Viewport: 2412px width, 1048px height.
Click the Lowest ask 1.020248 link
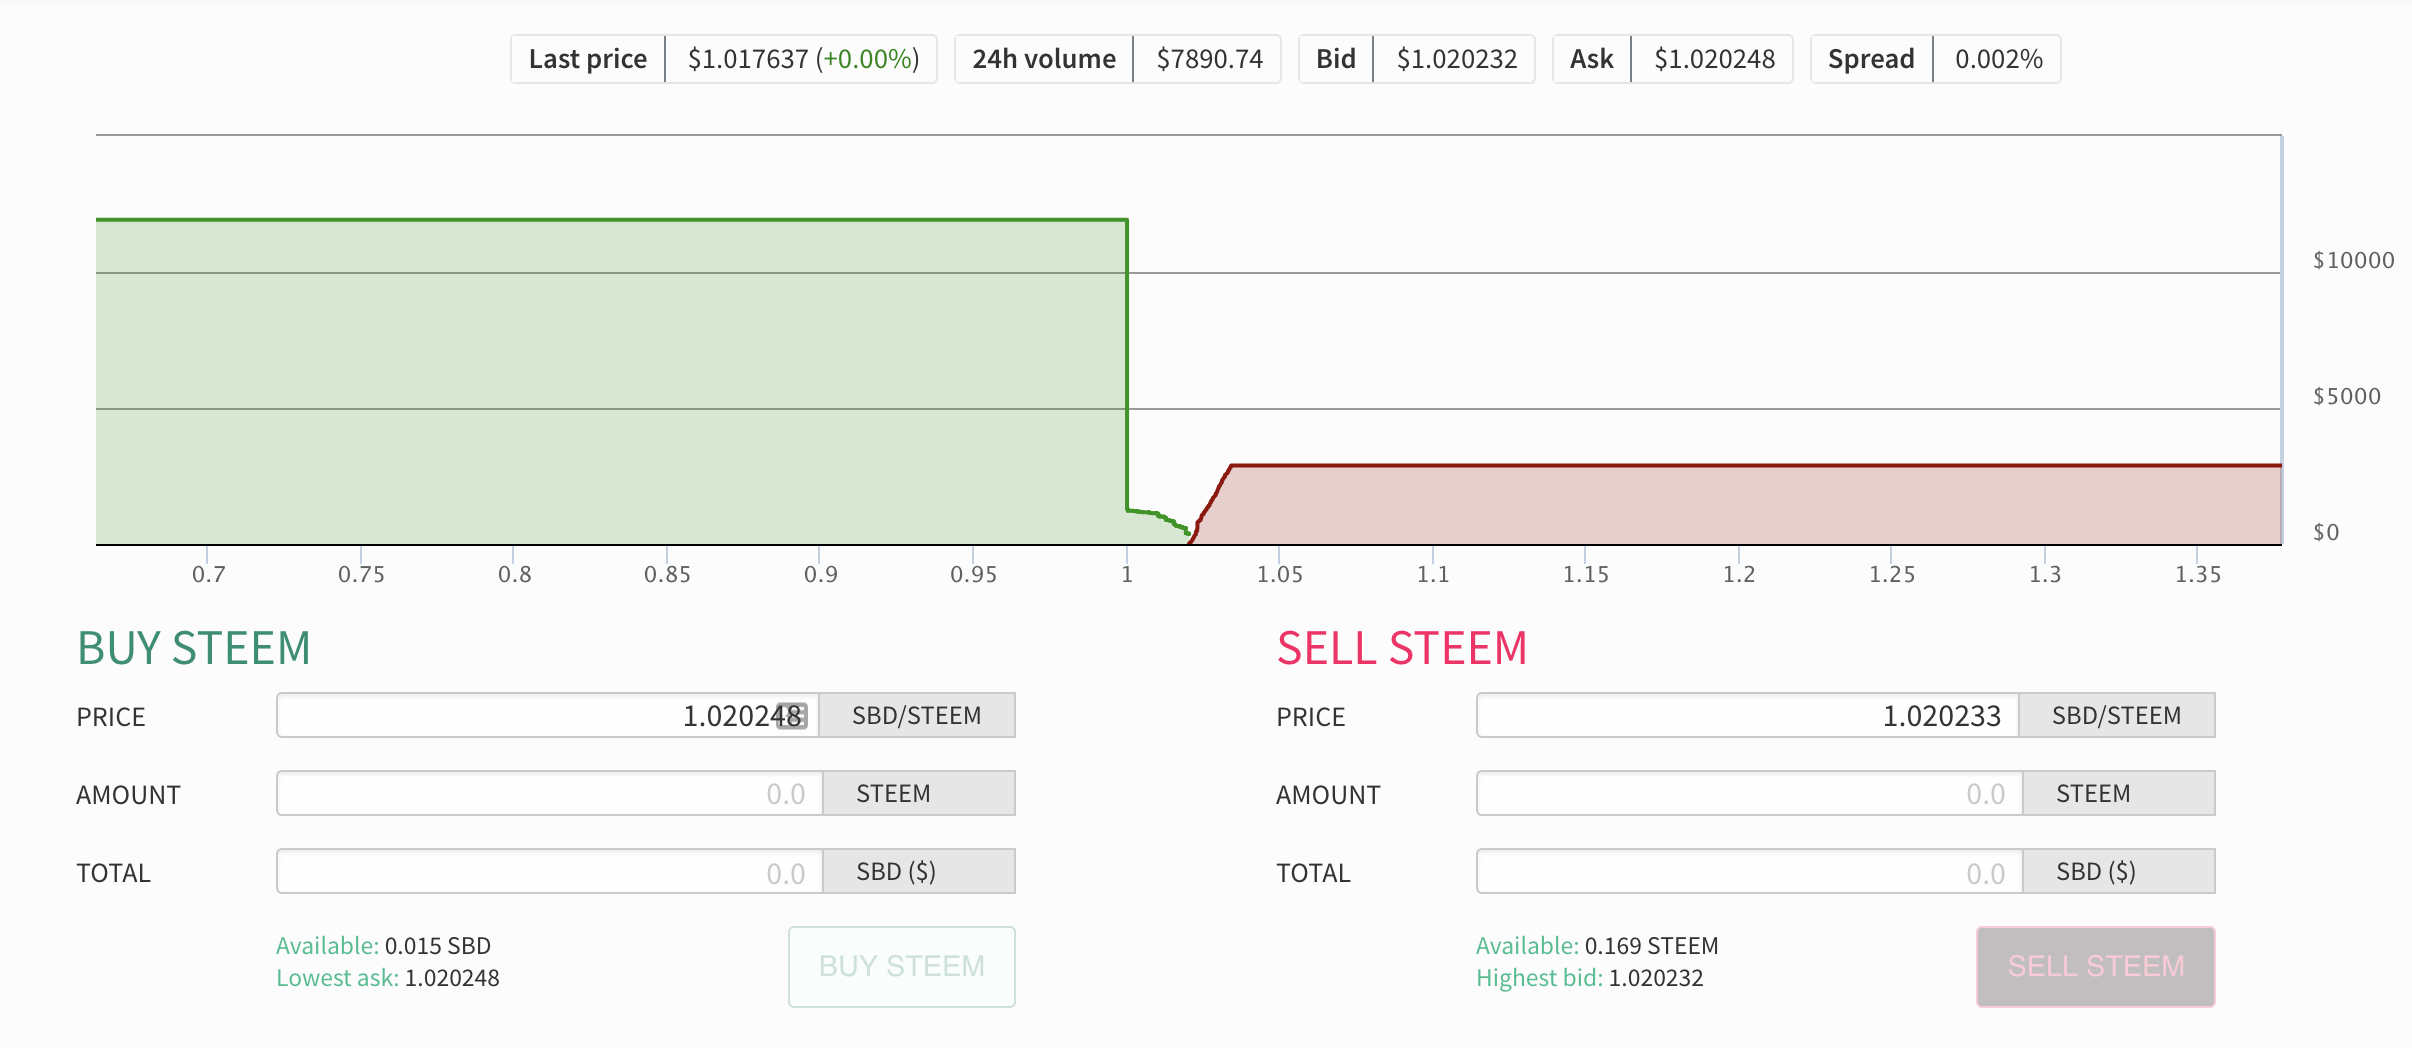[388, 978]
